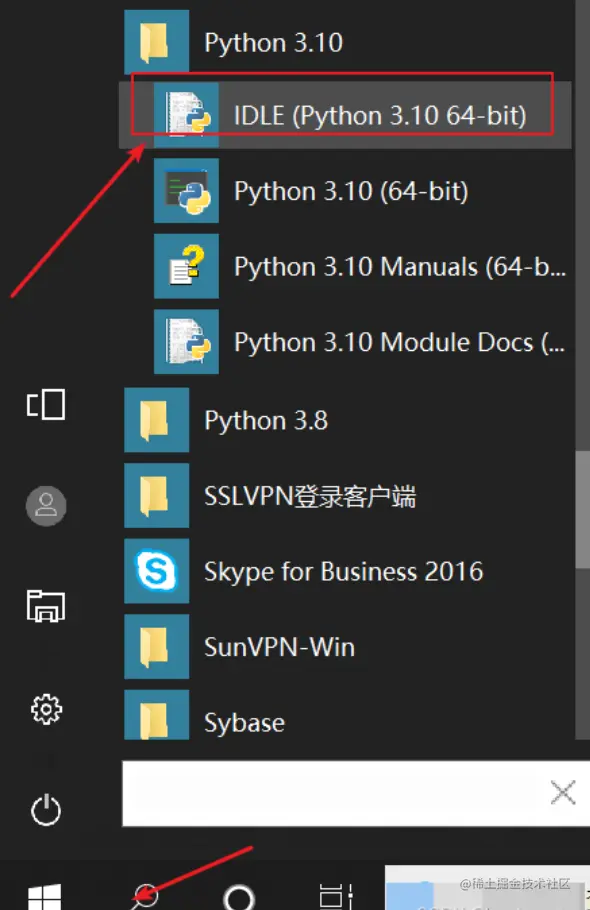Click the SunVPN-Win folder icon
Screen dimensions: 590x910
click(x=157, y=646)
